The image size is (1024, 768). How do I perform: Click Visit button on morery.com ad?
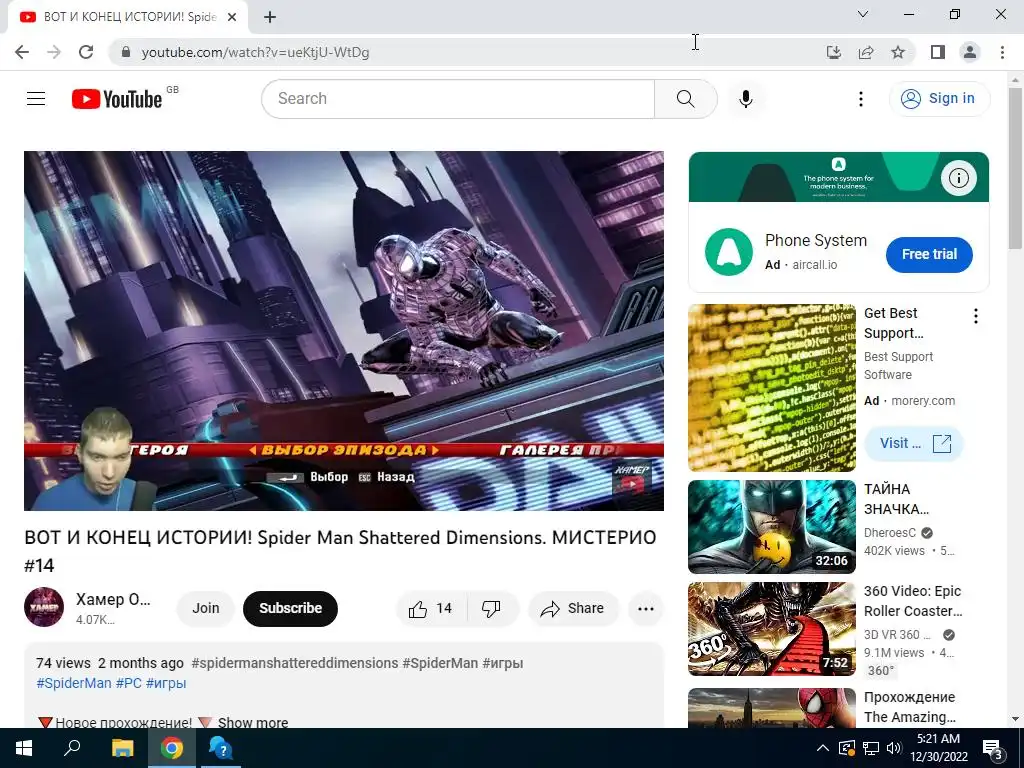click(914, 443)
